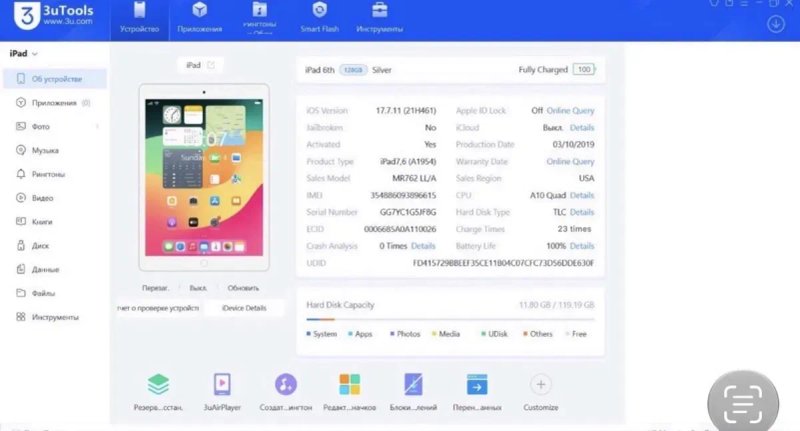Viewport: 800px width, 431px height.
Task: Open iCloud Details link
Action: coord(582,128)
